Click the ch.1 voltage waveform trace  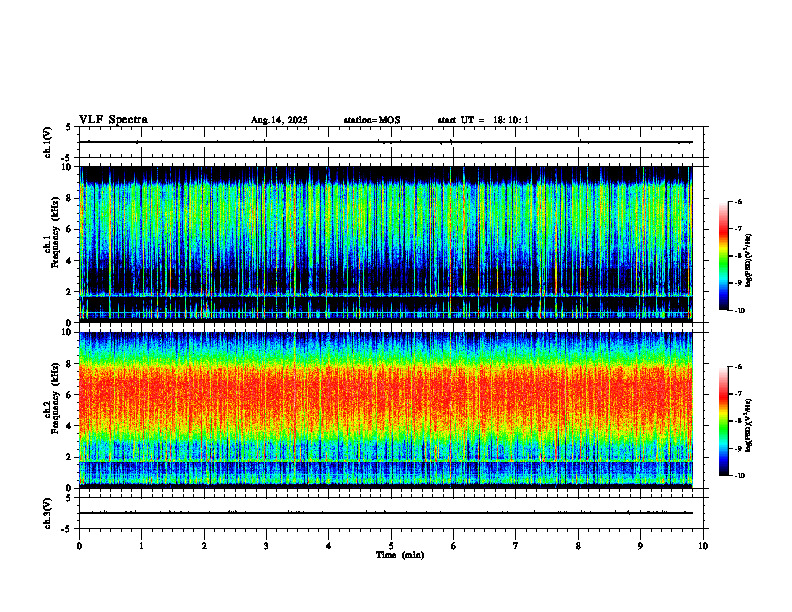[385, 142]
